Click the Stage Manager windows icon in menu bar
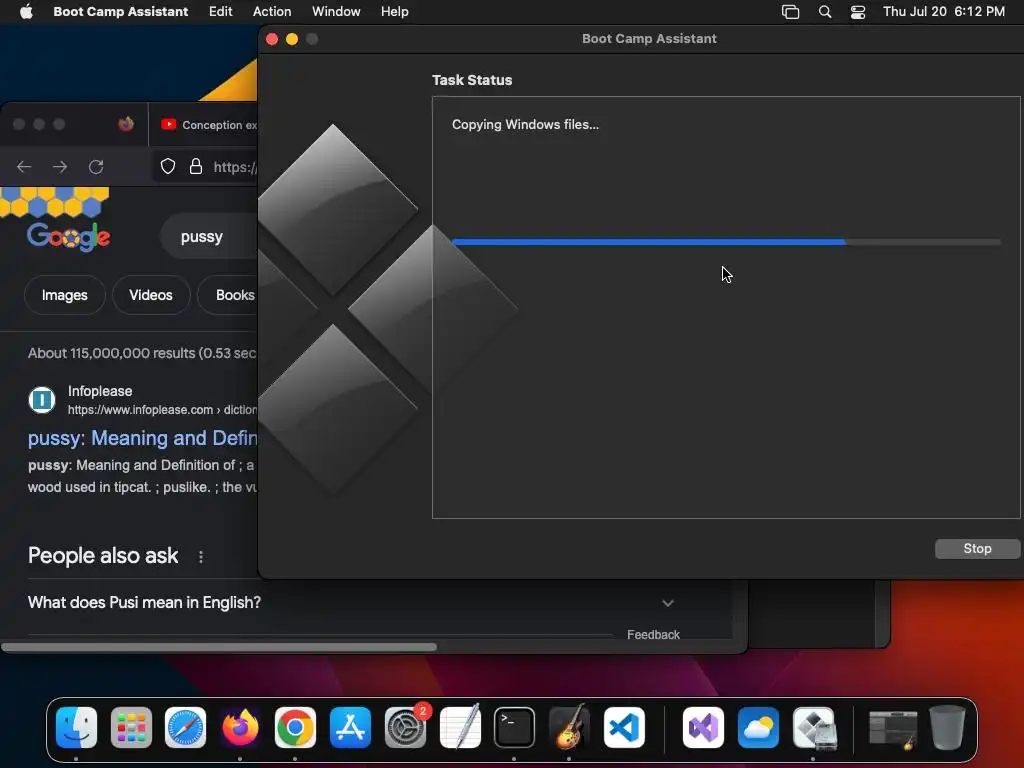Image resolution: width=1024 pixels, height=768 pixels. coord(790,12)
